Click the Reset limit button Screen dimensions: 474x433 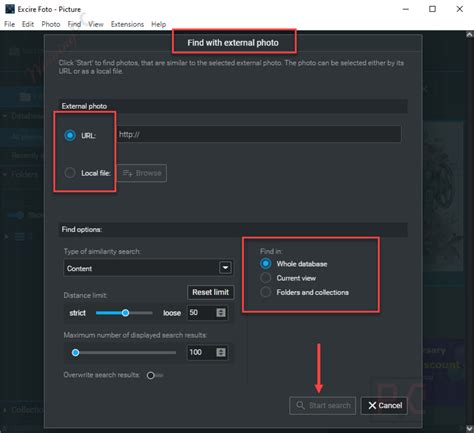pyautogui.click(x=211, y=292)
